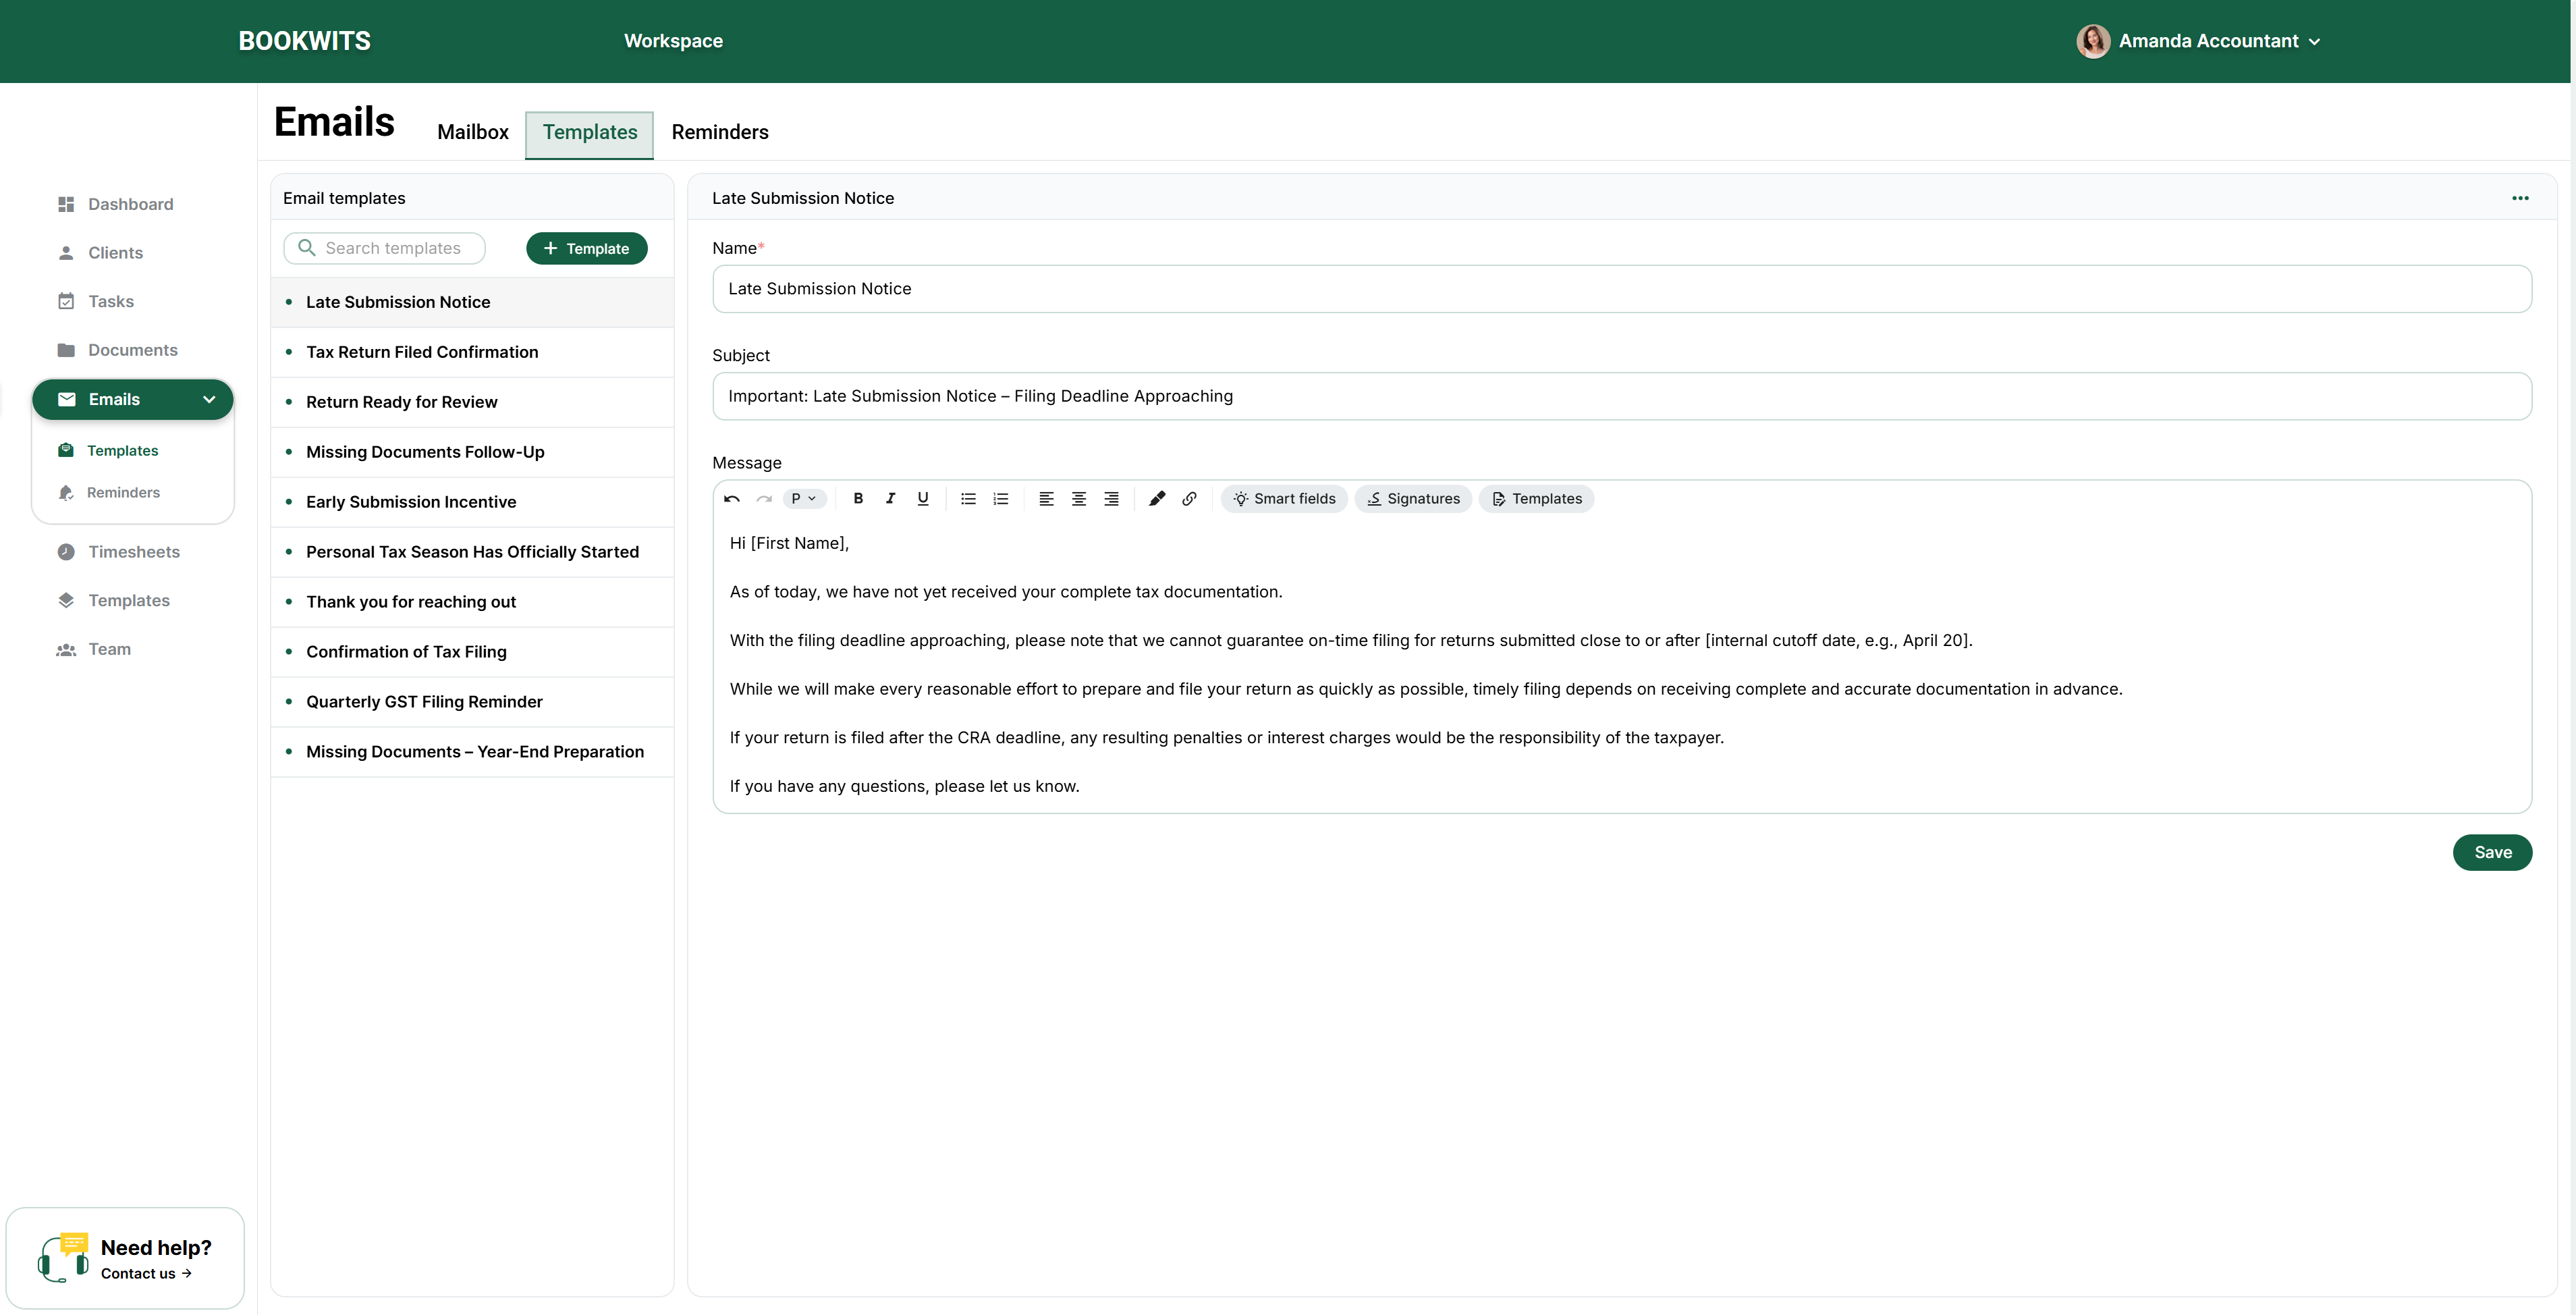Center-align the message text
The image size is (2576, 1315).
pyautogui.click(x=1078, y=499)
